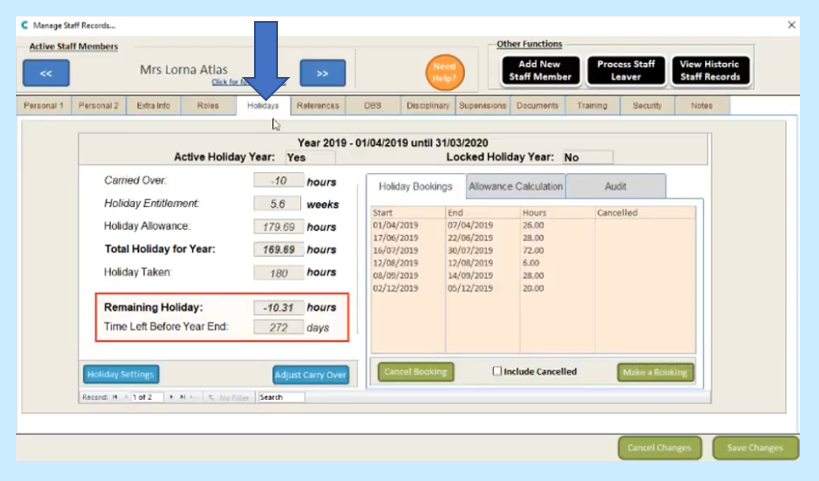819x481 pixels.
Task: Switch to the Training tab
Action: coord(592,105)
